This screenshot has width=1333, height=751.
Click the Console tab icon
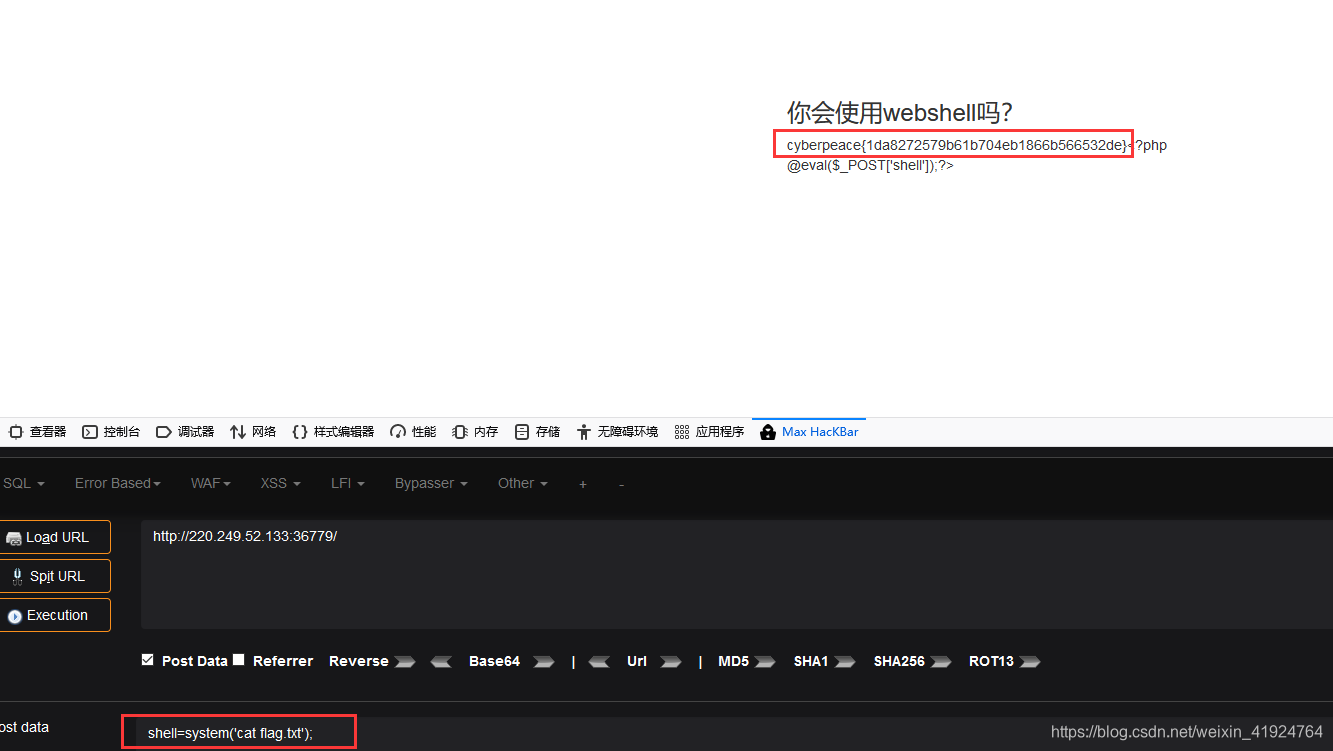coord(90,432)
